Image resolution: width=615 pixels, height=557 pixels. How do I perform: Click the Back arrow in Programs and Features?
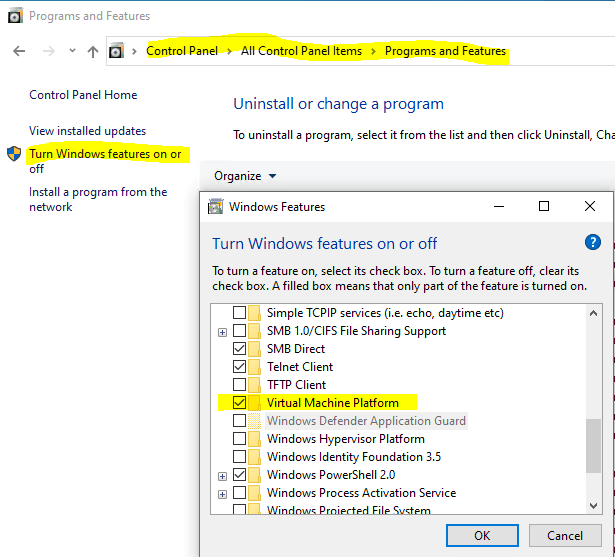coord(19,51)
